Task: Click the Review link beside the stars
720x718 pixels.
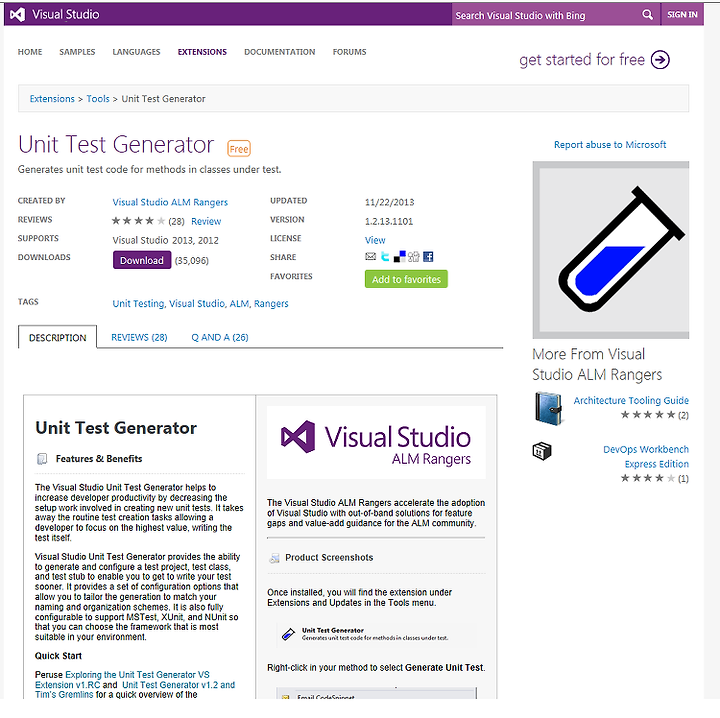Action: (x=206, y=221)
